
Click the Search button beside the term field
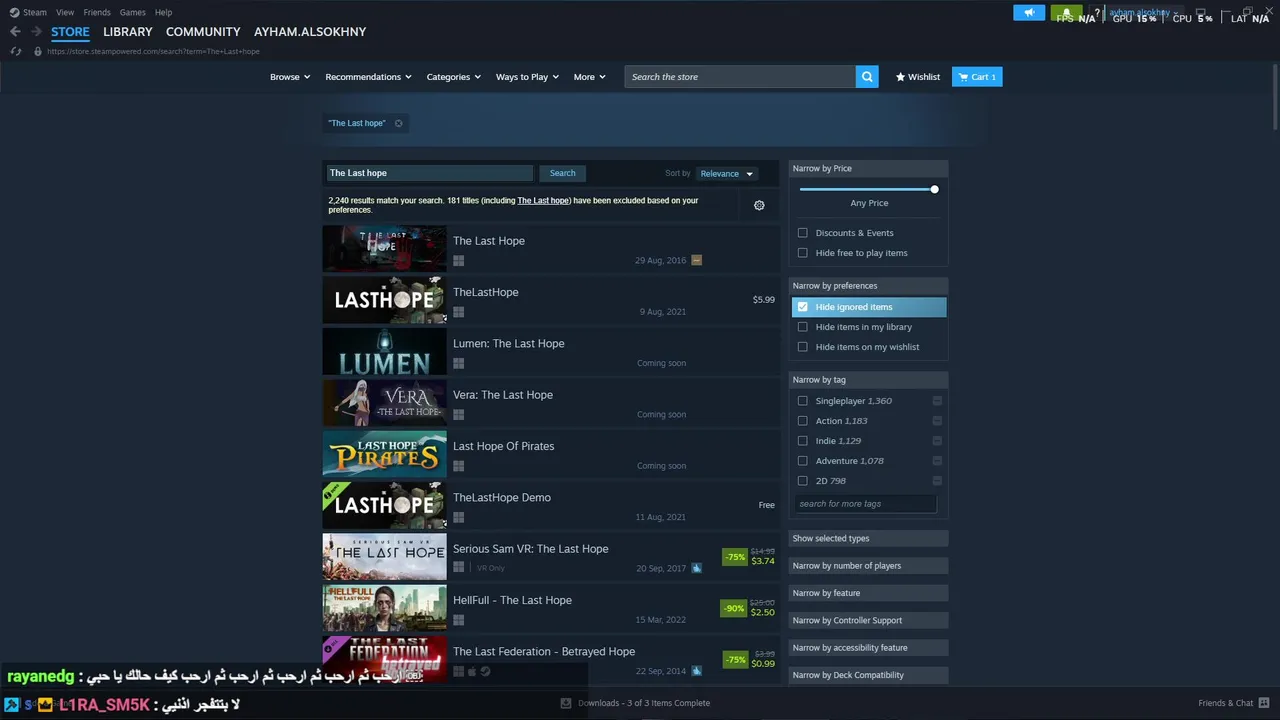tap(563, 173)
